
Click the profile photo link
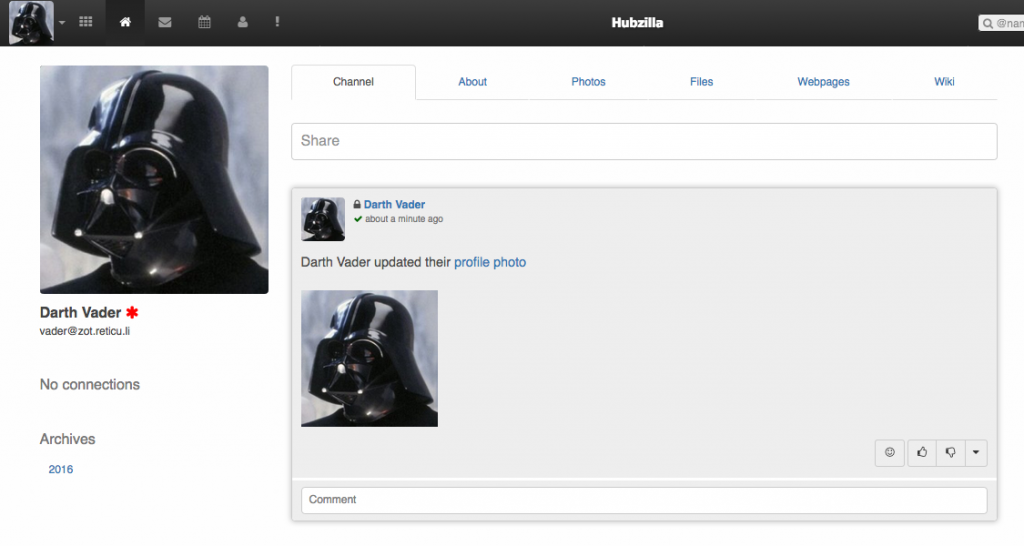[490, 262]
